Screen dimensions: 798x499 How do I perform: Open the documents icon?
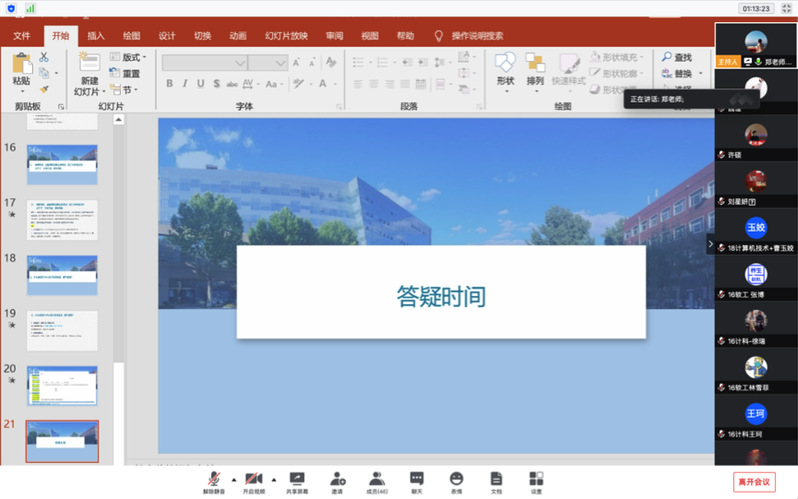tap(496, 480)
